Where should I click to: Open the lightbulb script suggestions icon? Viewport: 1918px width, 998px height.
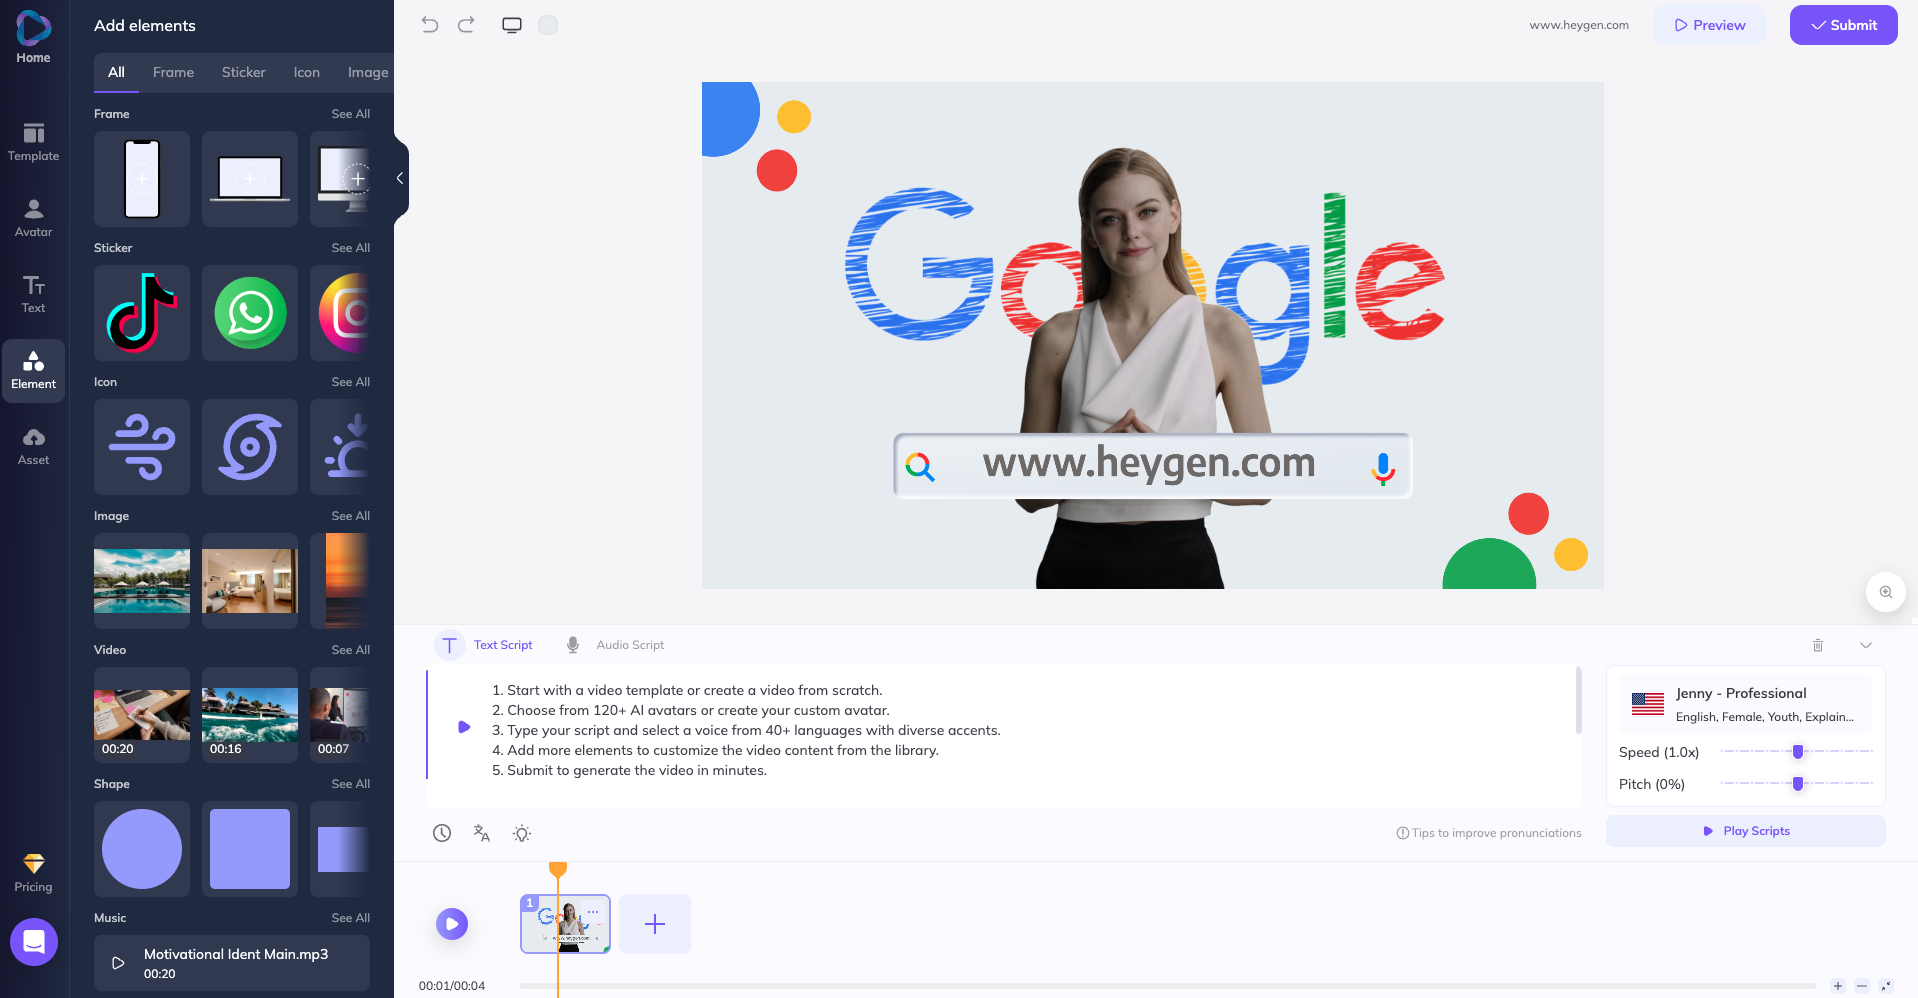(522, 833)
